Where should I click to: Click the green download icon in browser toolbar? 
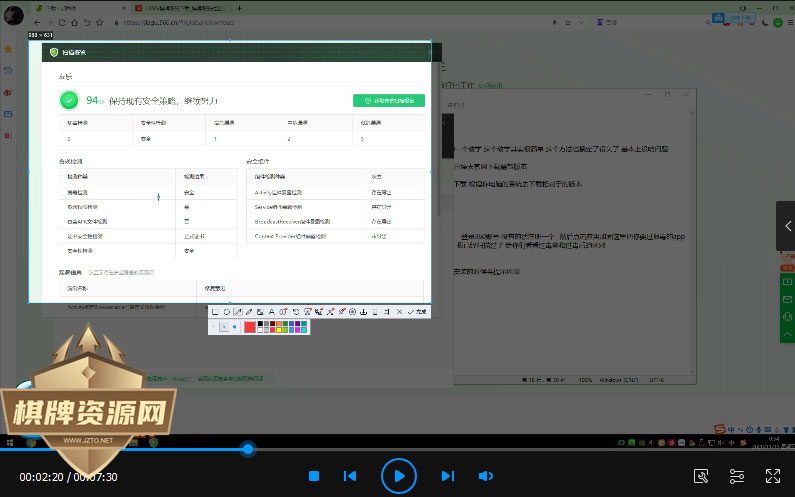778,22
